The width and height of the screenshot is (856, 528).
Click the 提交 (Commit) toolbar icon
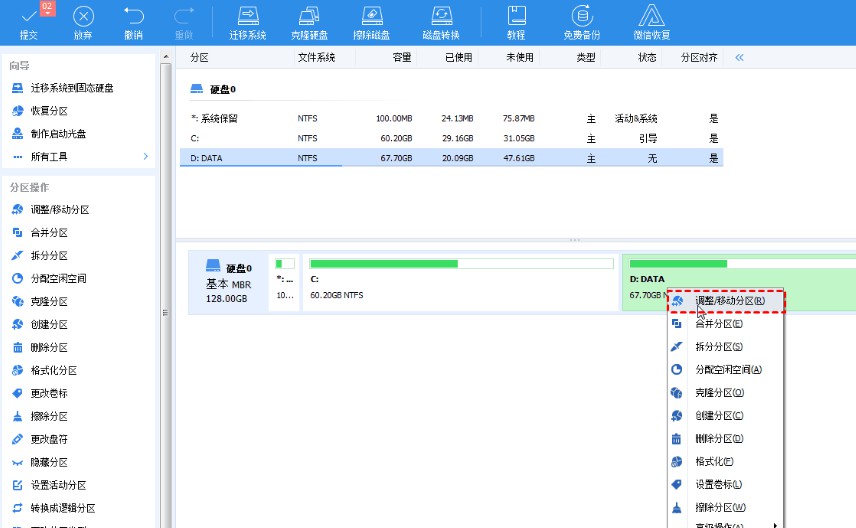[28, 17]
